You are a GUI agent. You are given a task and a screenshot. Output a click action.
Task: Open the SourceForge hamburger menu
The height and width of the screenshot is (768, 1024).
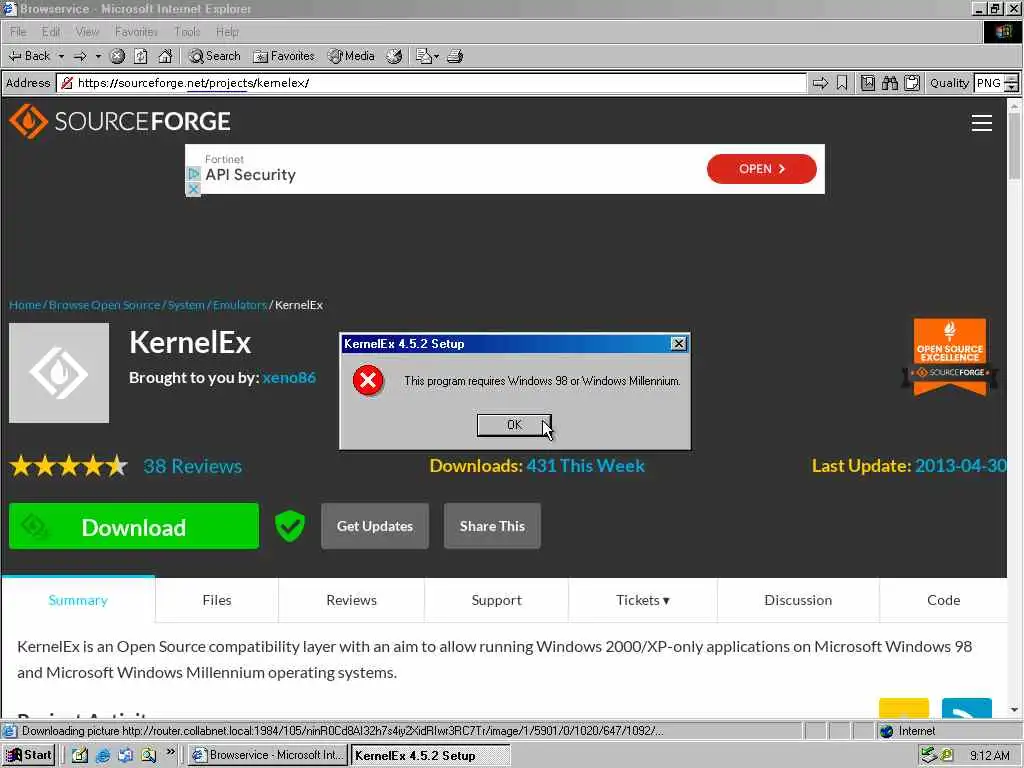point(982,123)
